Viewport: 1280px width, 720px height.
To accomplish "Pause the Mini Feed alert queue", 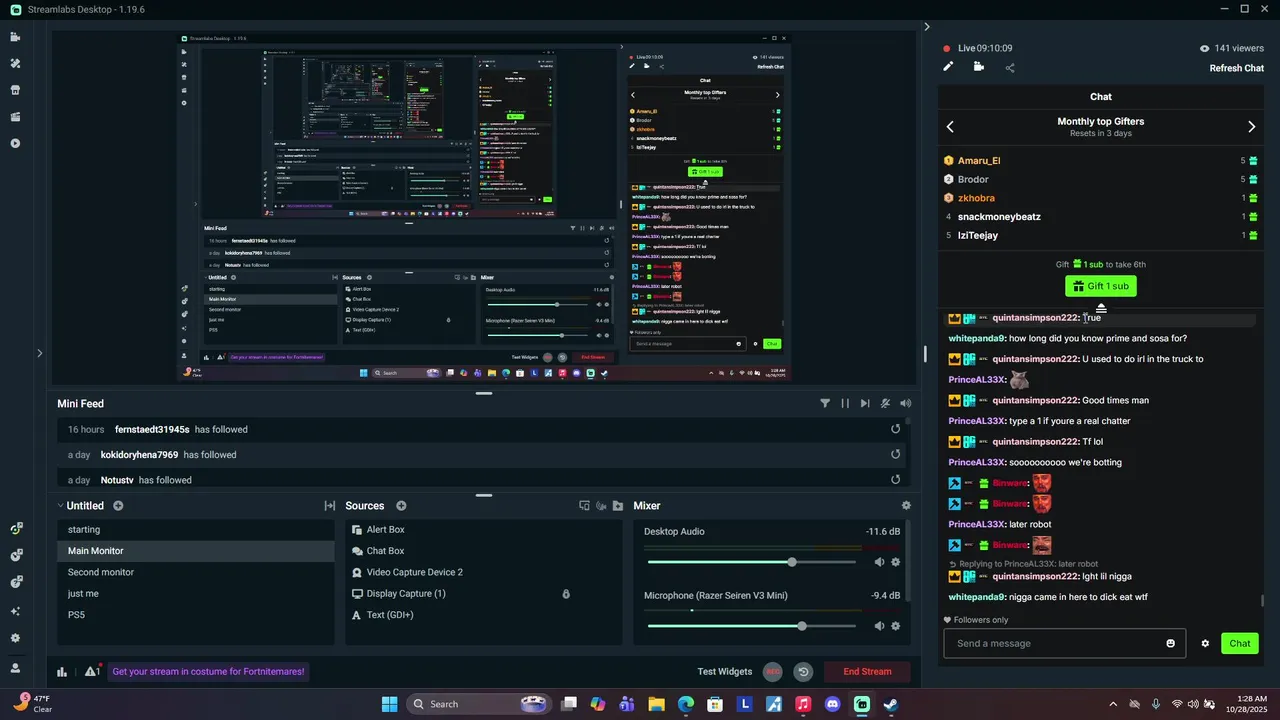I will tap(845, 404).
